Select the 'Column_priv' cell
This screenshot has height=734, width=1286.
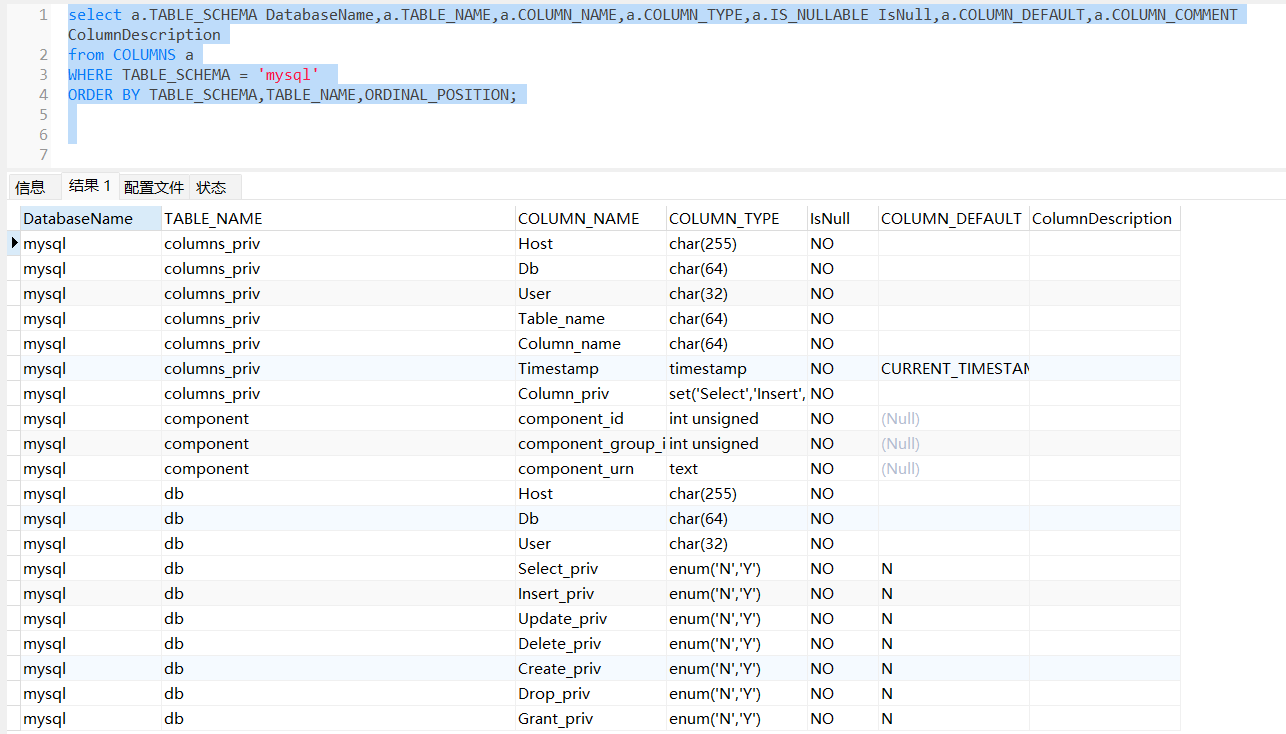pyautogui.click(x=591, y=393)
